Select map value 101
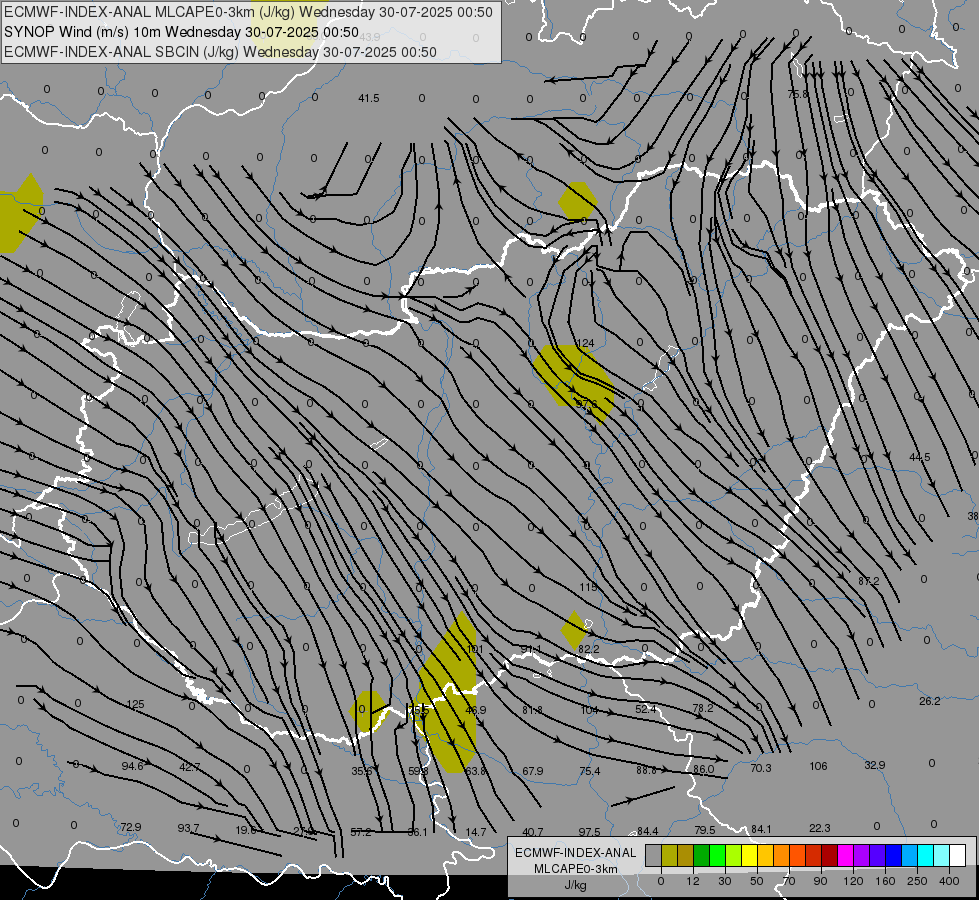The image size is (979, 900). click(475, 649)
